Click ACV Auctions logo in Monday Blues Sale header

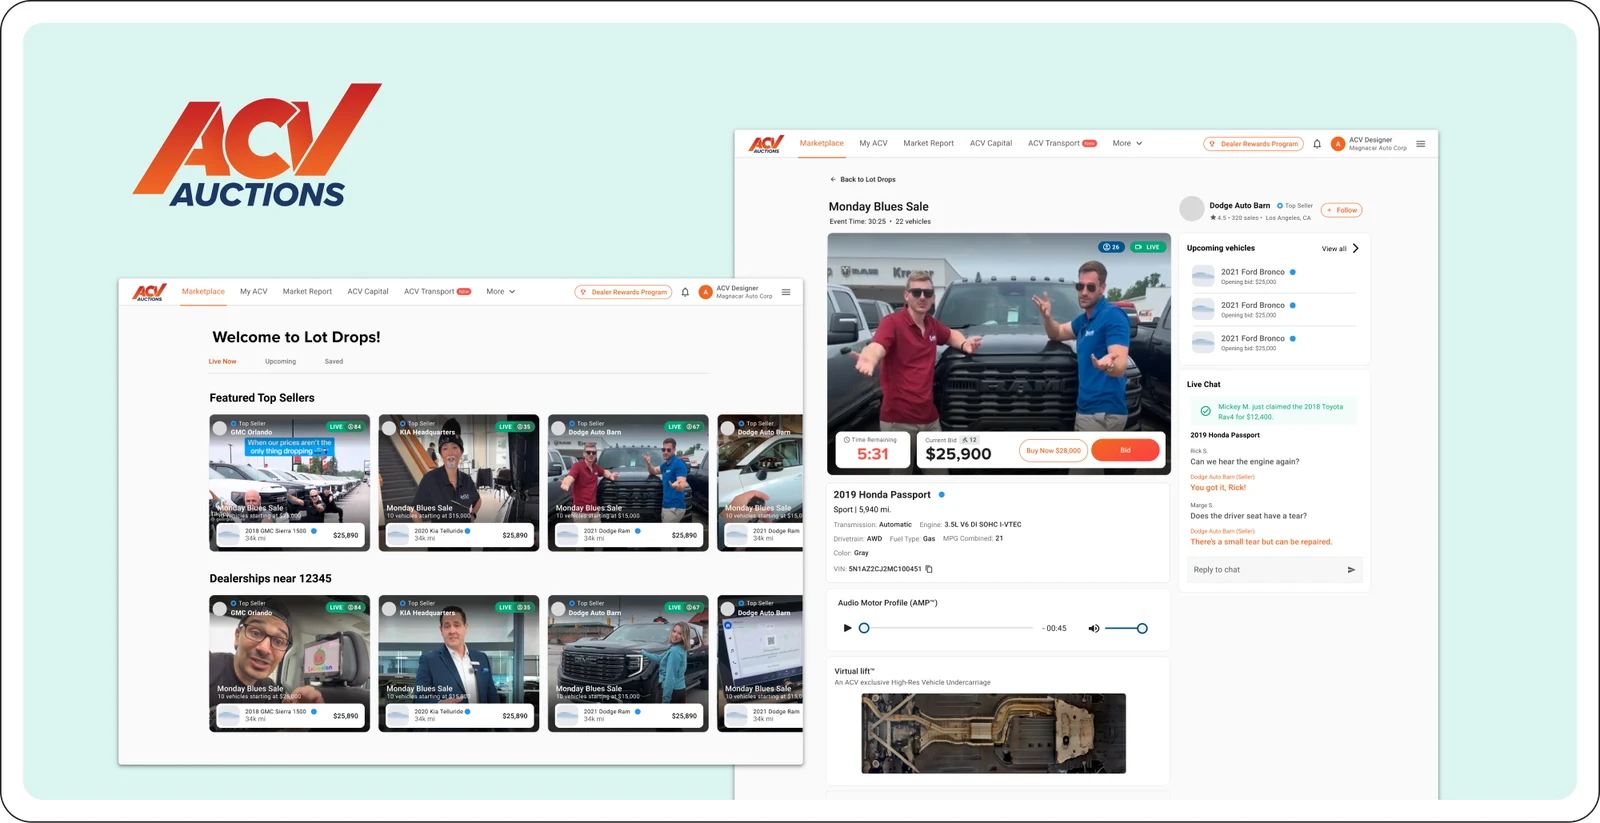(767, 144)
